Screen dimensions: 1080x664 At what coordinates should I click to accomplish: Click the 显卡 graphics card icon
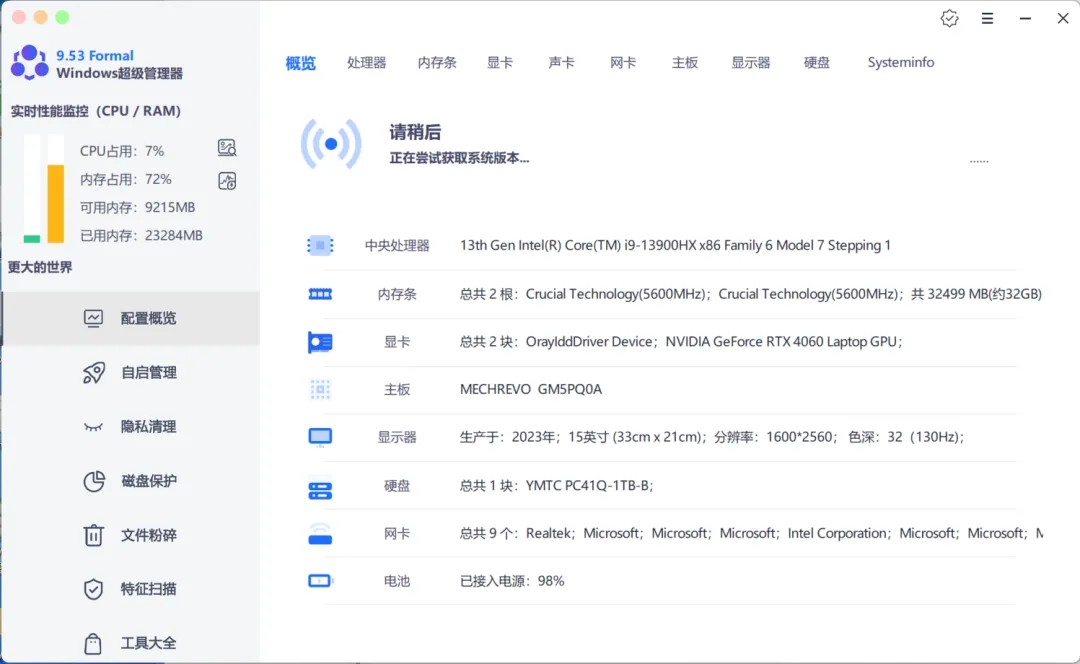(x=320, y=342)
